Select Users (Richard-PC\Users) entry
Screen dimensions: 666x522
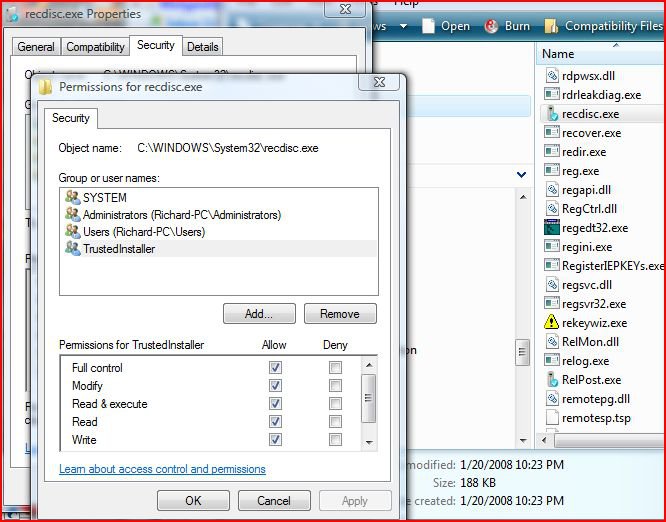[218, 231]
